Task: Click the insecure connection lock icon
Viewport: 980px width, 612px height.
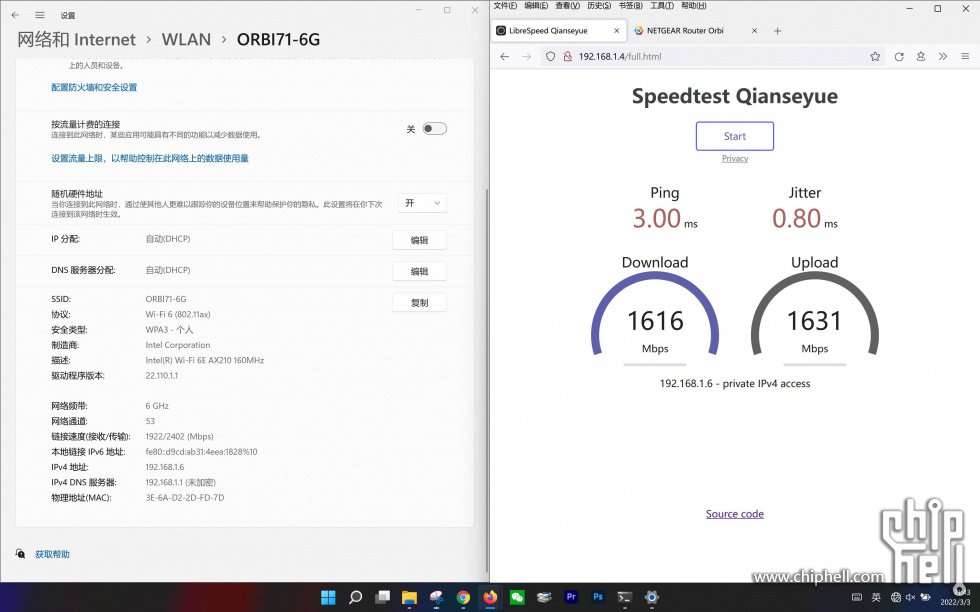Action: (568, 56)
